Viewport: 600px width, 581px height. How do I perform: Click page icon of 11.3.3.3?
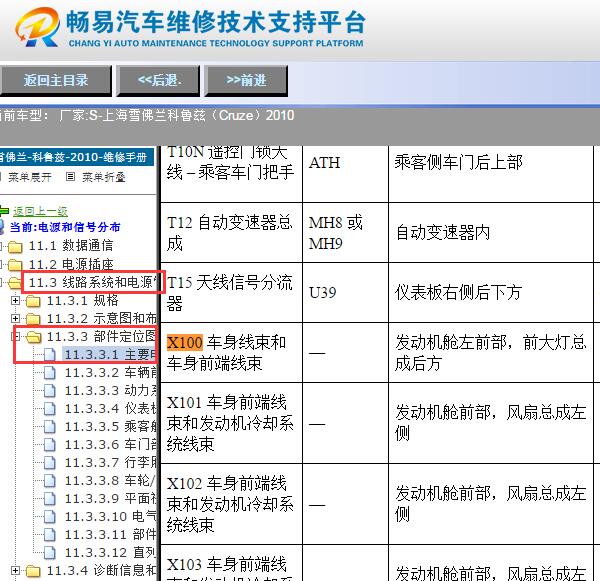pyautogui.click(x=49, y=391)
